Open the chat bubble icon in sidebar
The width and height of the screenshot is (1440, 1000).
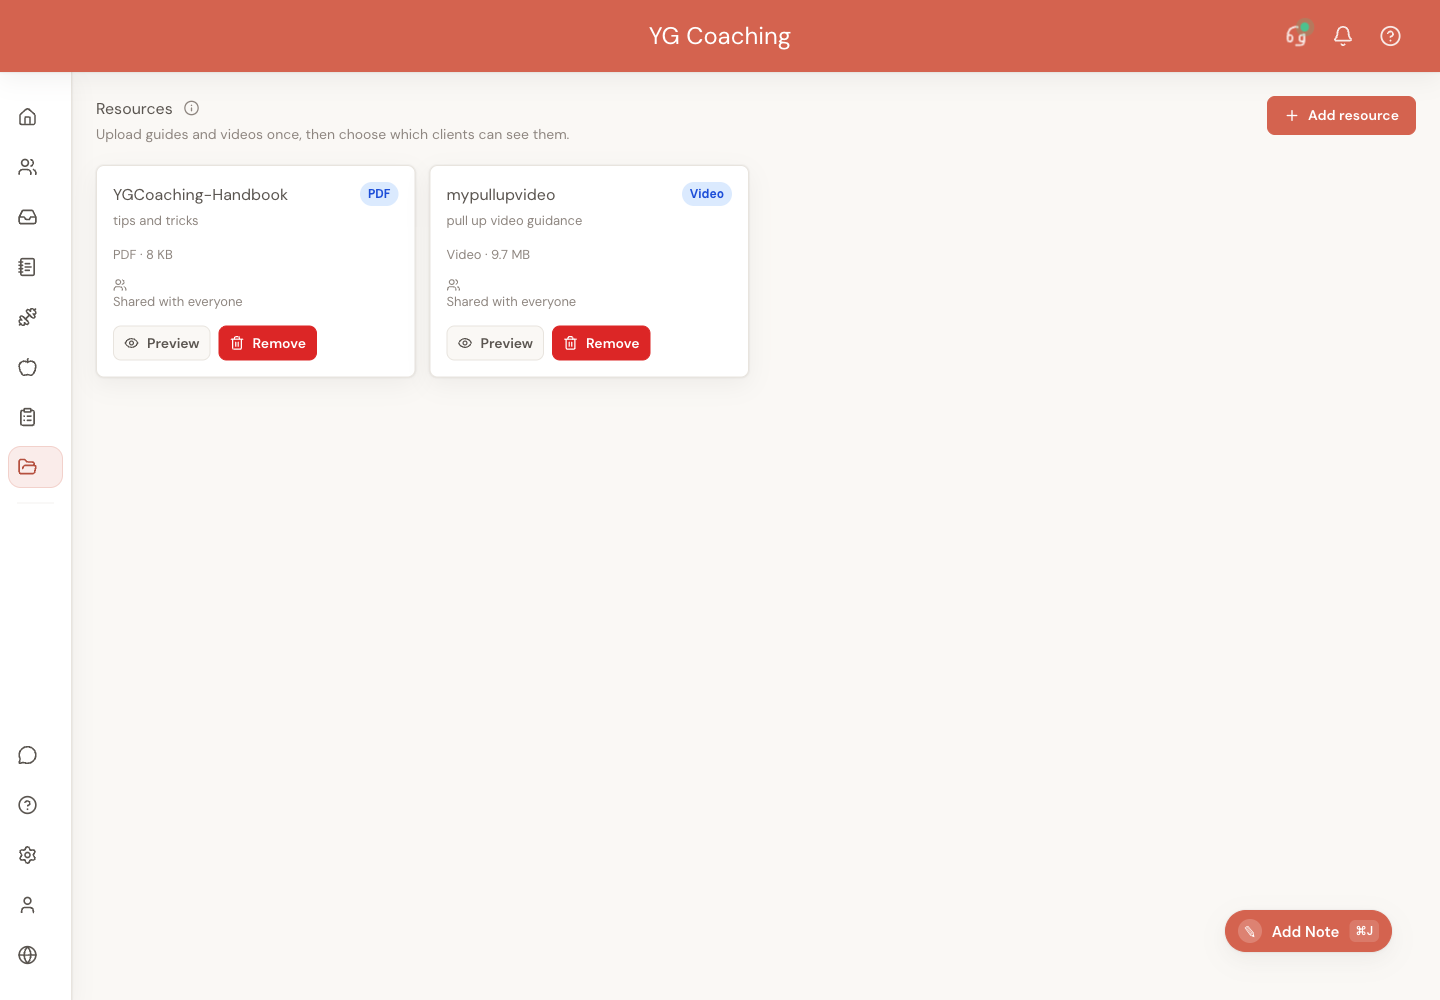pos(28,755)
